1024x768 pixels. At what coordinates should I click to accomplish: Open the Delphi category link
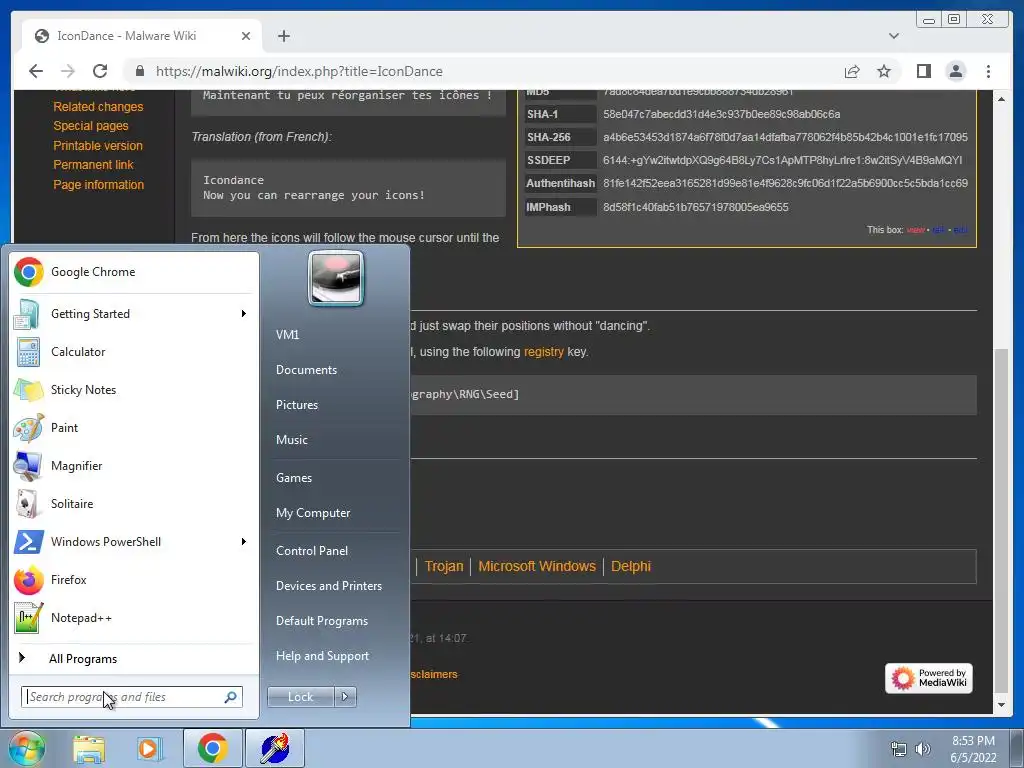[631, 566]
